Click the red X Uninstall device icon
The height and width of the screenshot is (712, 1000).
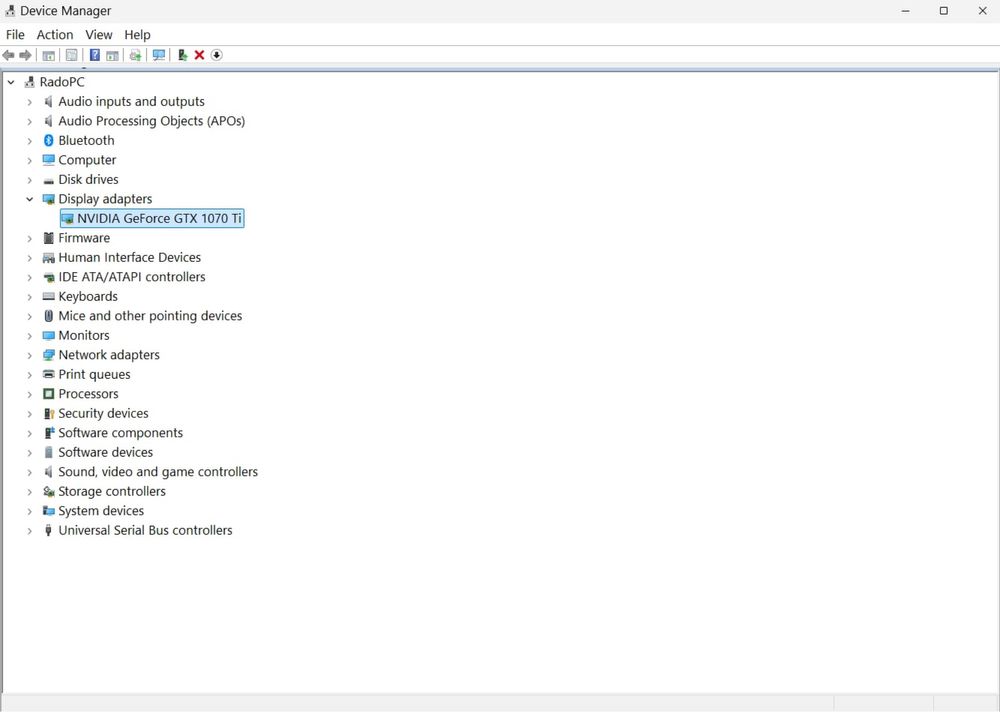[200, 56]
